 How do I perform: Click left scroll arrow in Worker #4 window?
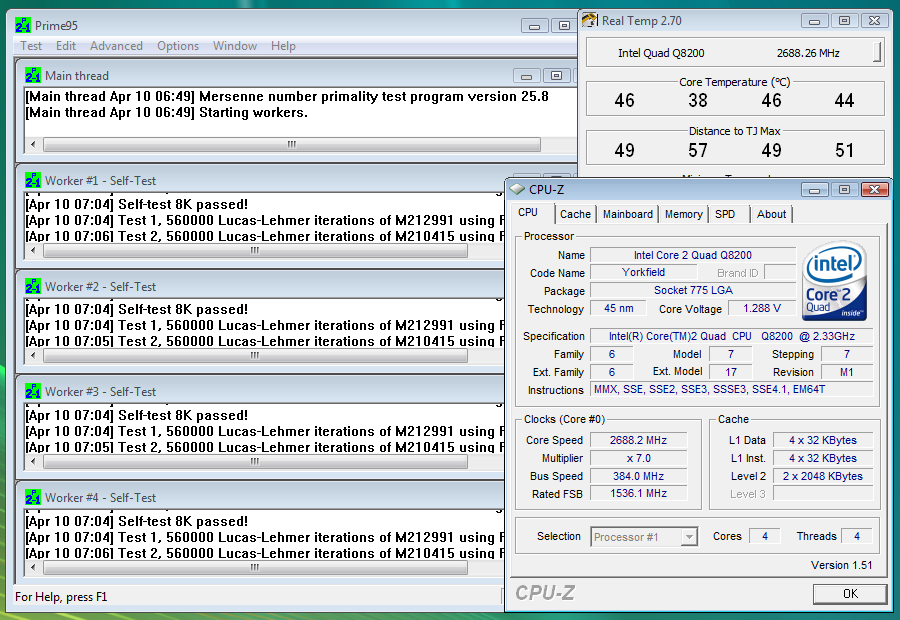click(x=33, y=567)
